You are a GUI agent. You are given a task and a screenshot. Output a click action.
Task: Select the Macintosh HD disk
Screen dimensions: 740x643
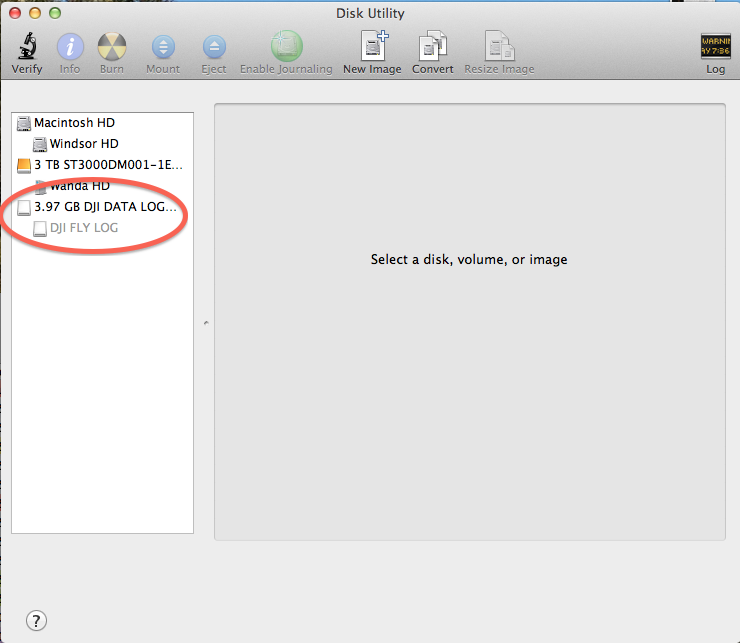point(102,123)
